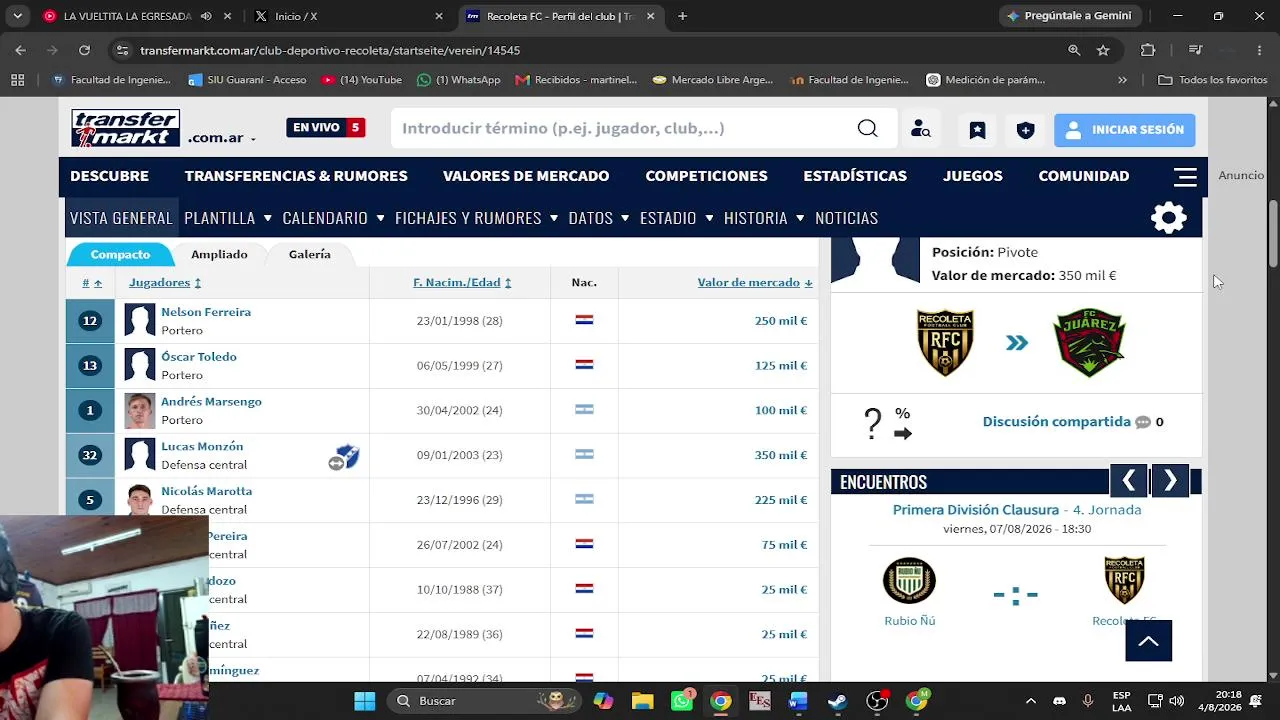The width and height of the screenshot is (1280, 720).
Task: Click Pregúntale a Gemini button
Action: click(x=1069, y=16)
